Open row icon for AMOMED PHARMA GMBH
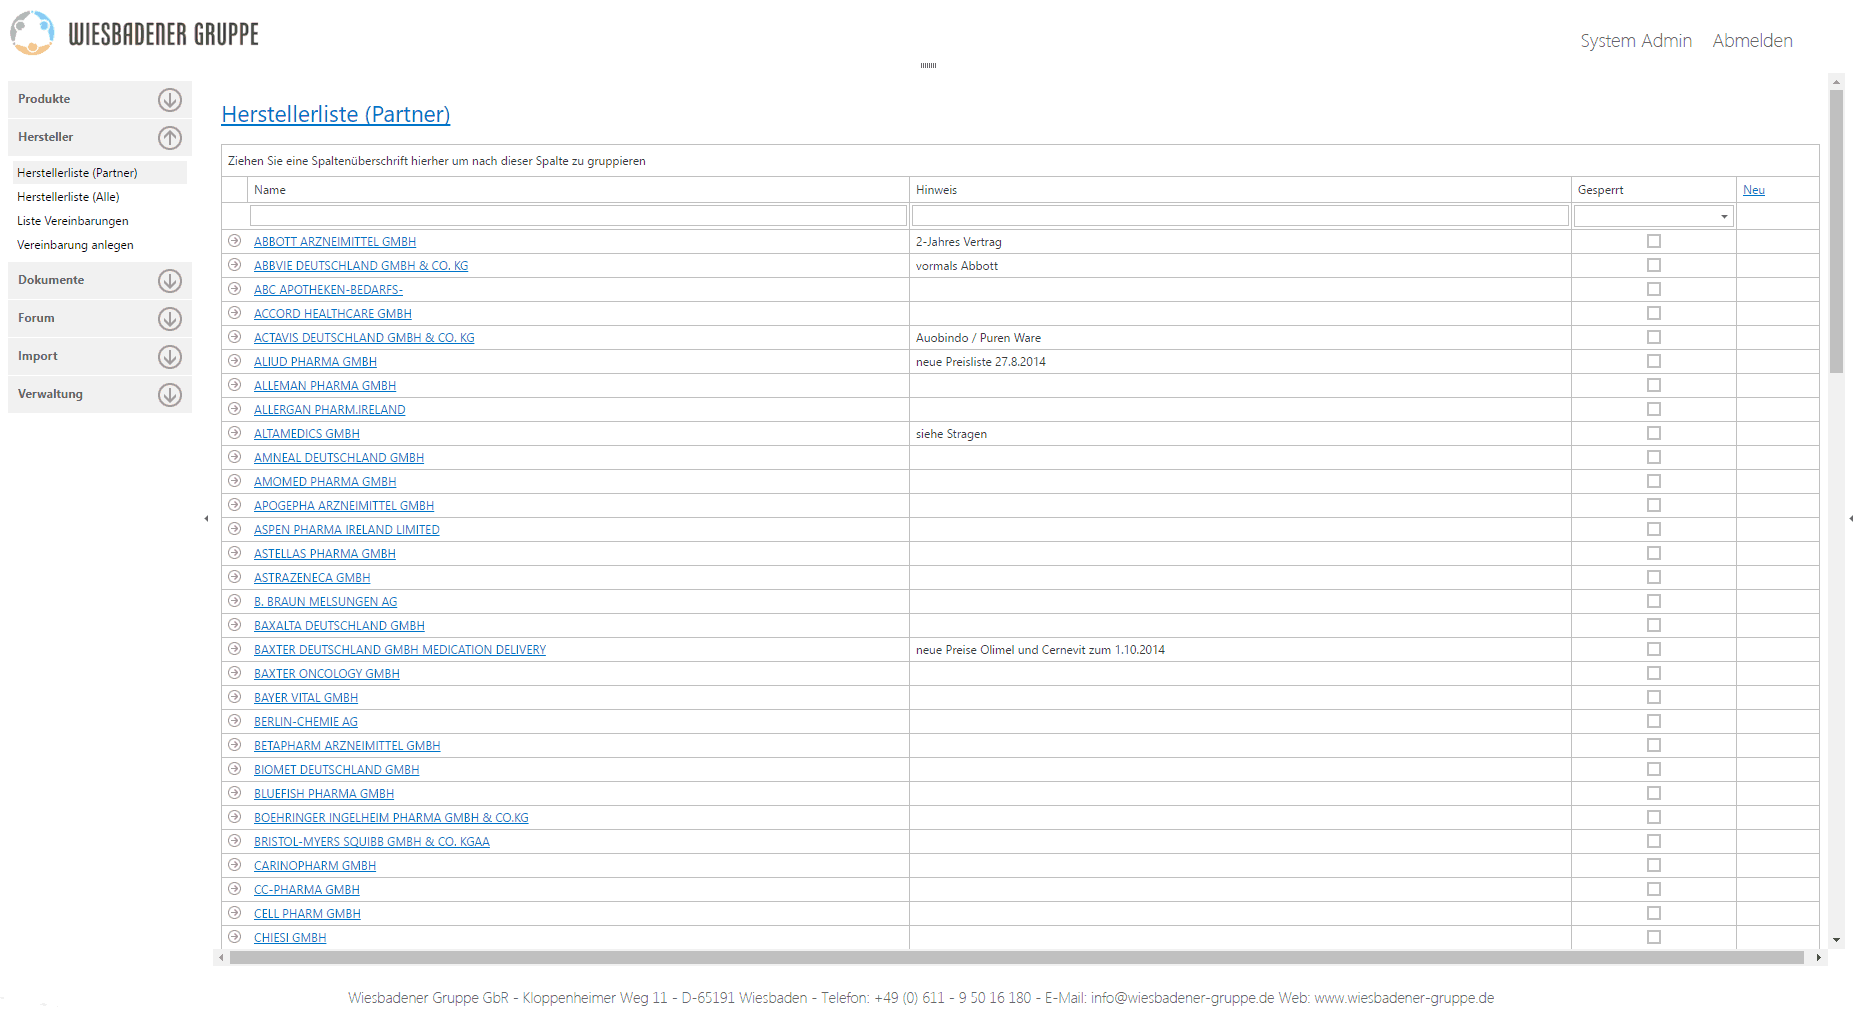The image size is (1858, 1019). tap(235, 481)
